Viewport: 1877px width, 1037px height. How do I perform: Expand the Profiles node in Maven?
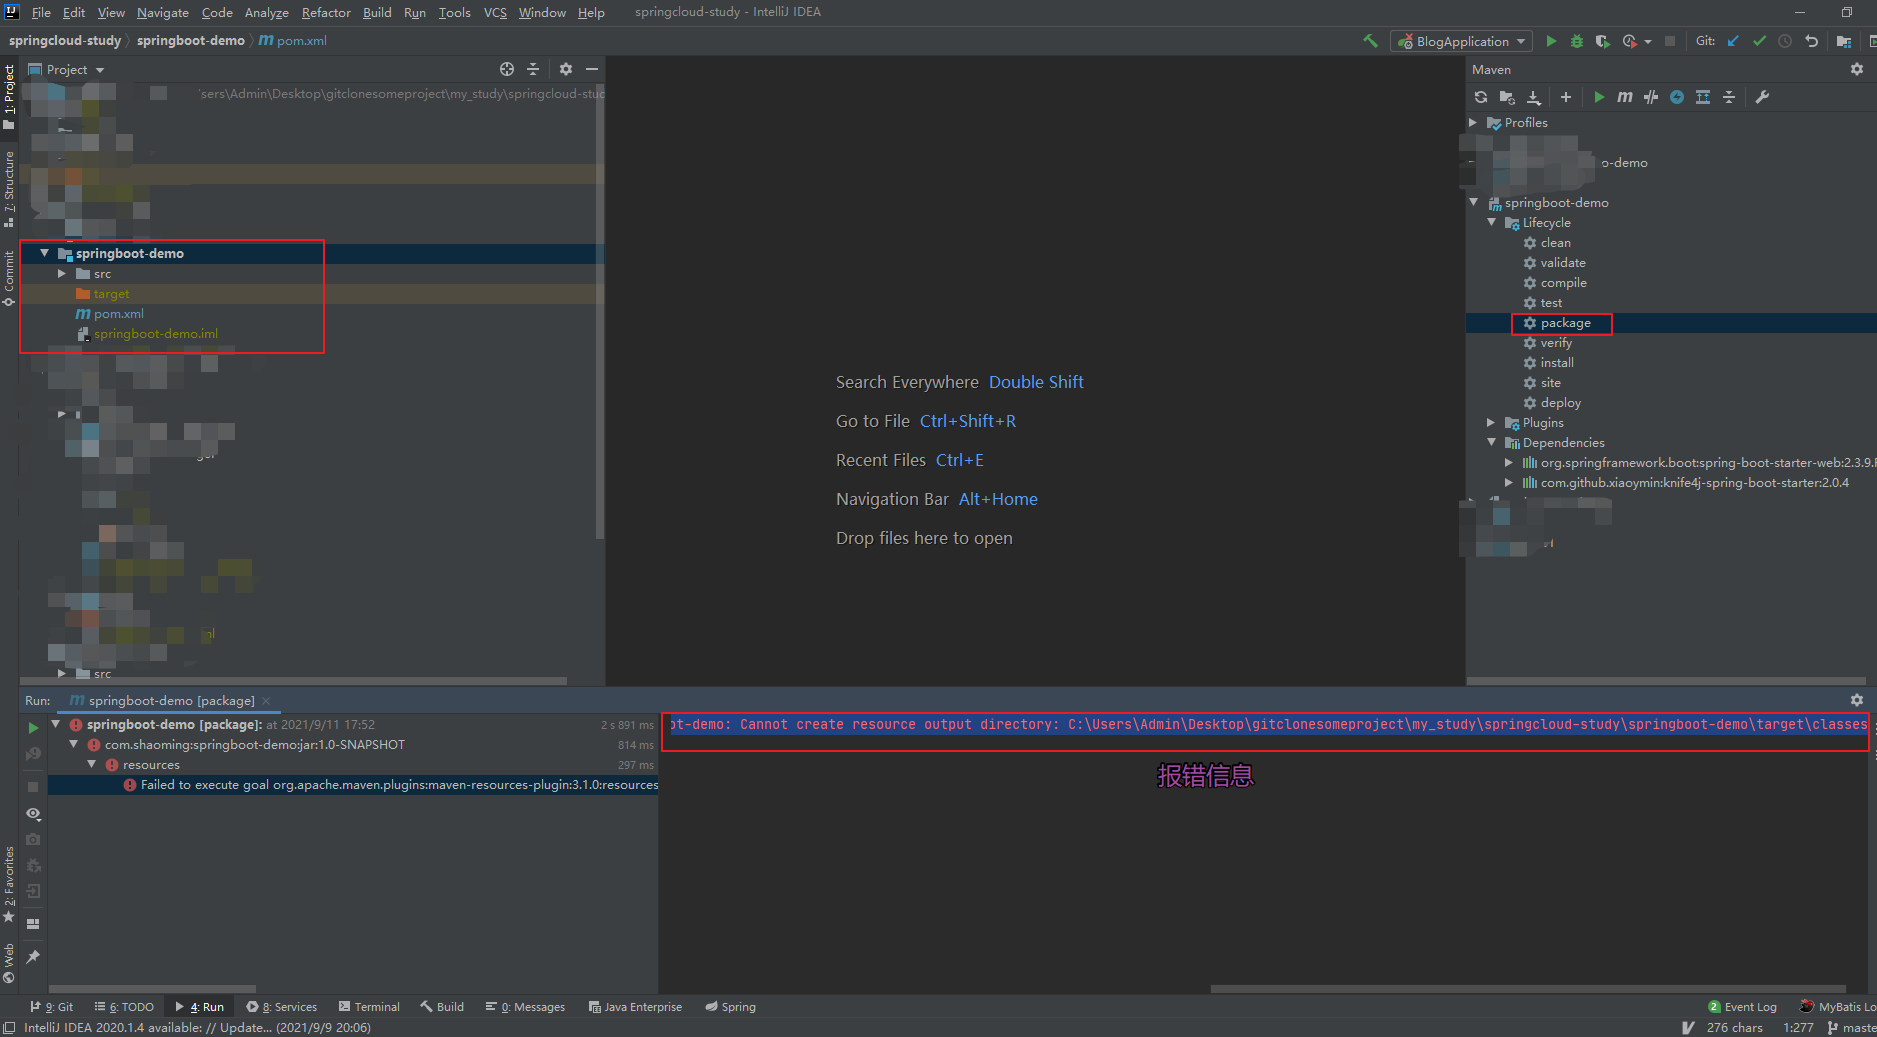(x=1473, y=122)
